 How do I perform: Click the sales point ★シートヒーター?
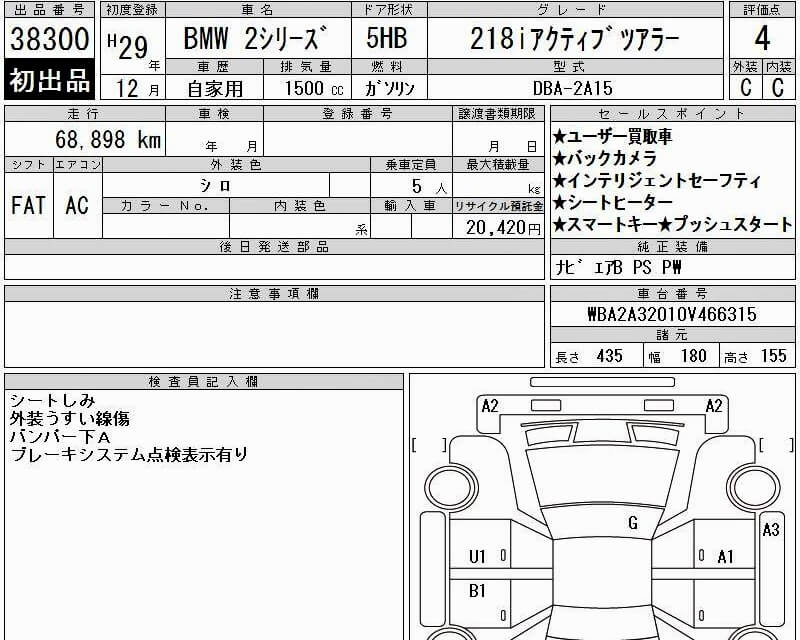point(612,203)
